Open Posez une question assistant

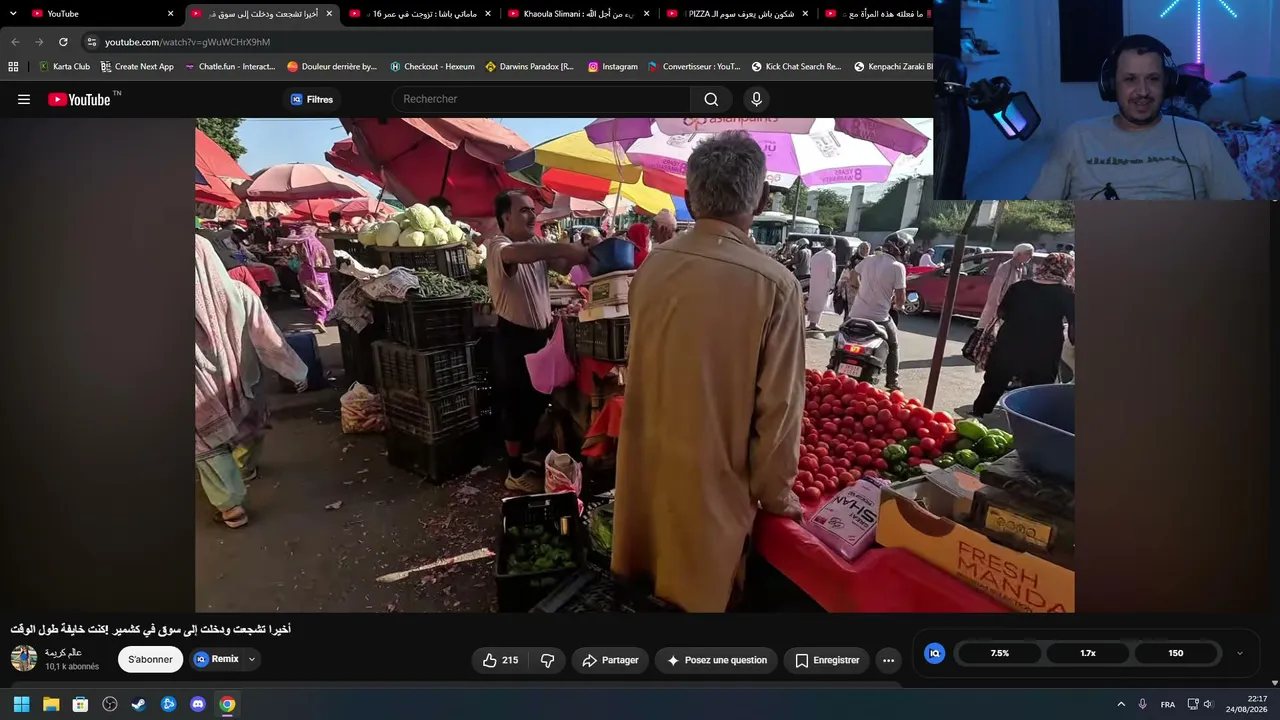click(x=716, y=660)
